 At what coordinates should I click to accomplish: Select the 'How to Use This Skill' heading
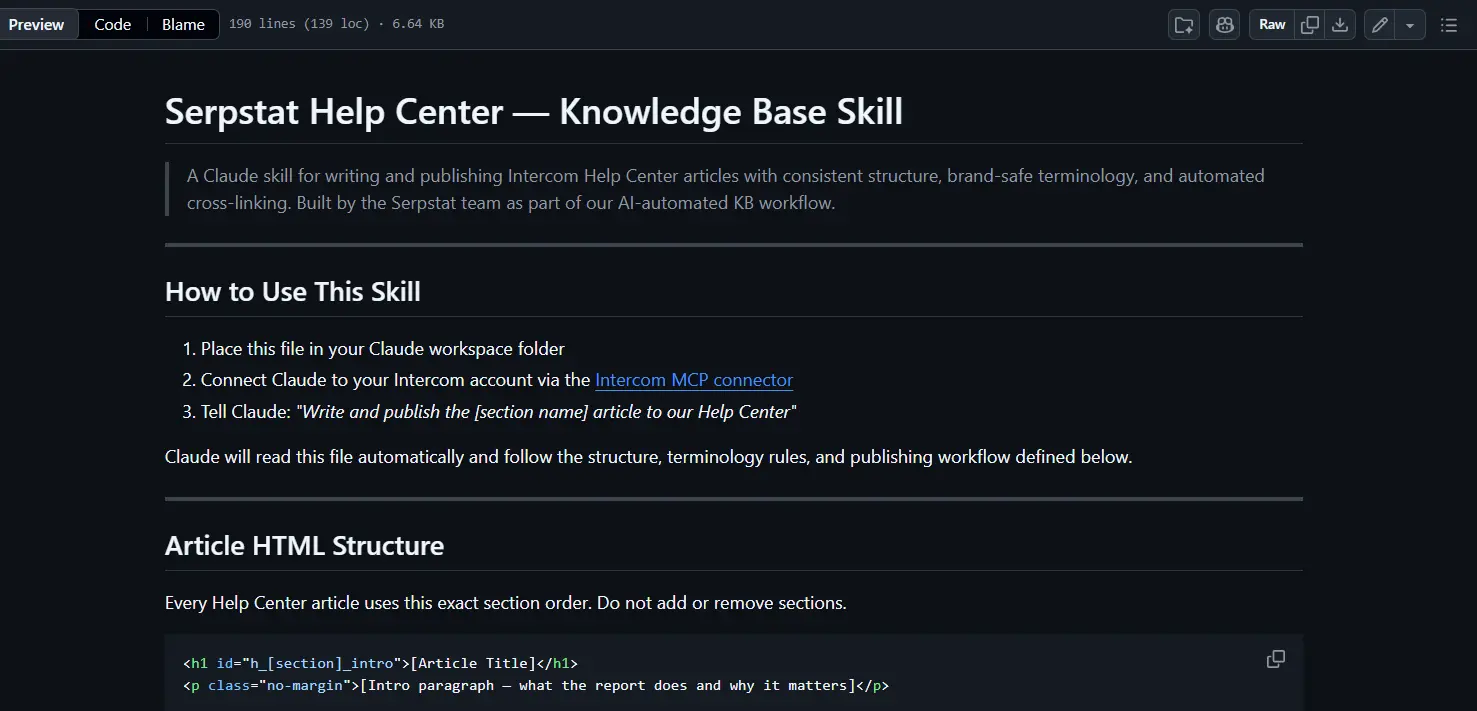point(293,292)
